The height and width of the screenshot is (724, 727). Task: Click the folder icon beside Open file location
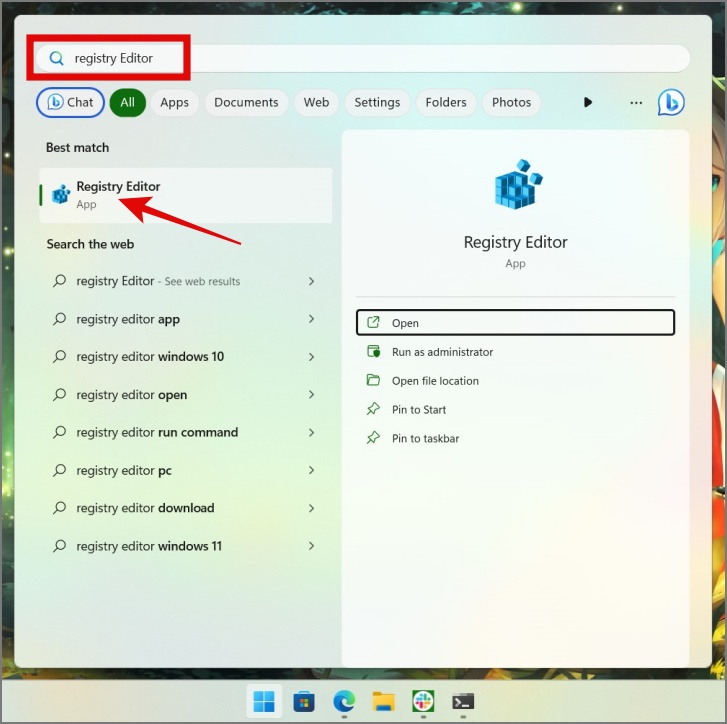373,380
